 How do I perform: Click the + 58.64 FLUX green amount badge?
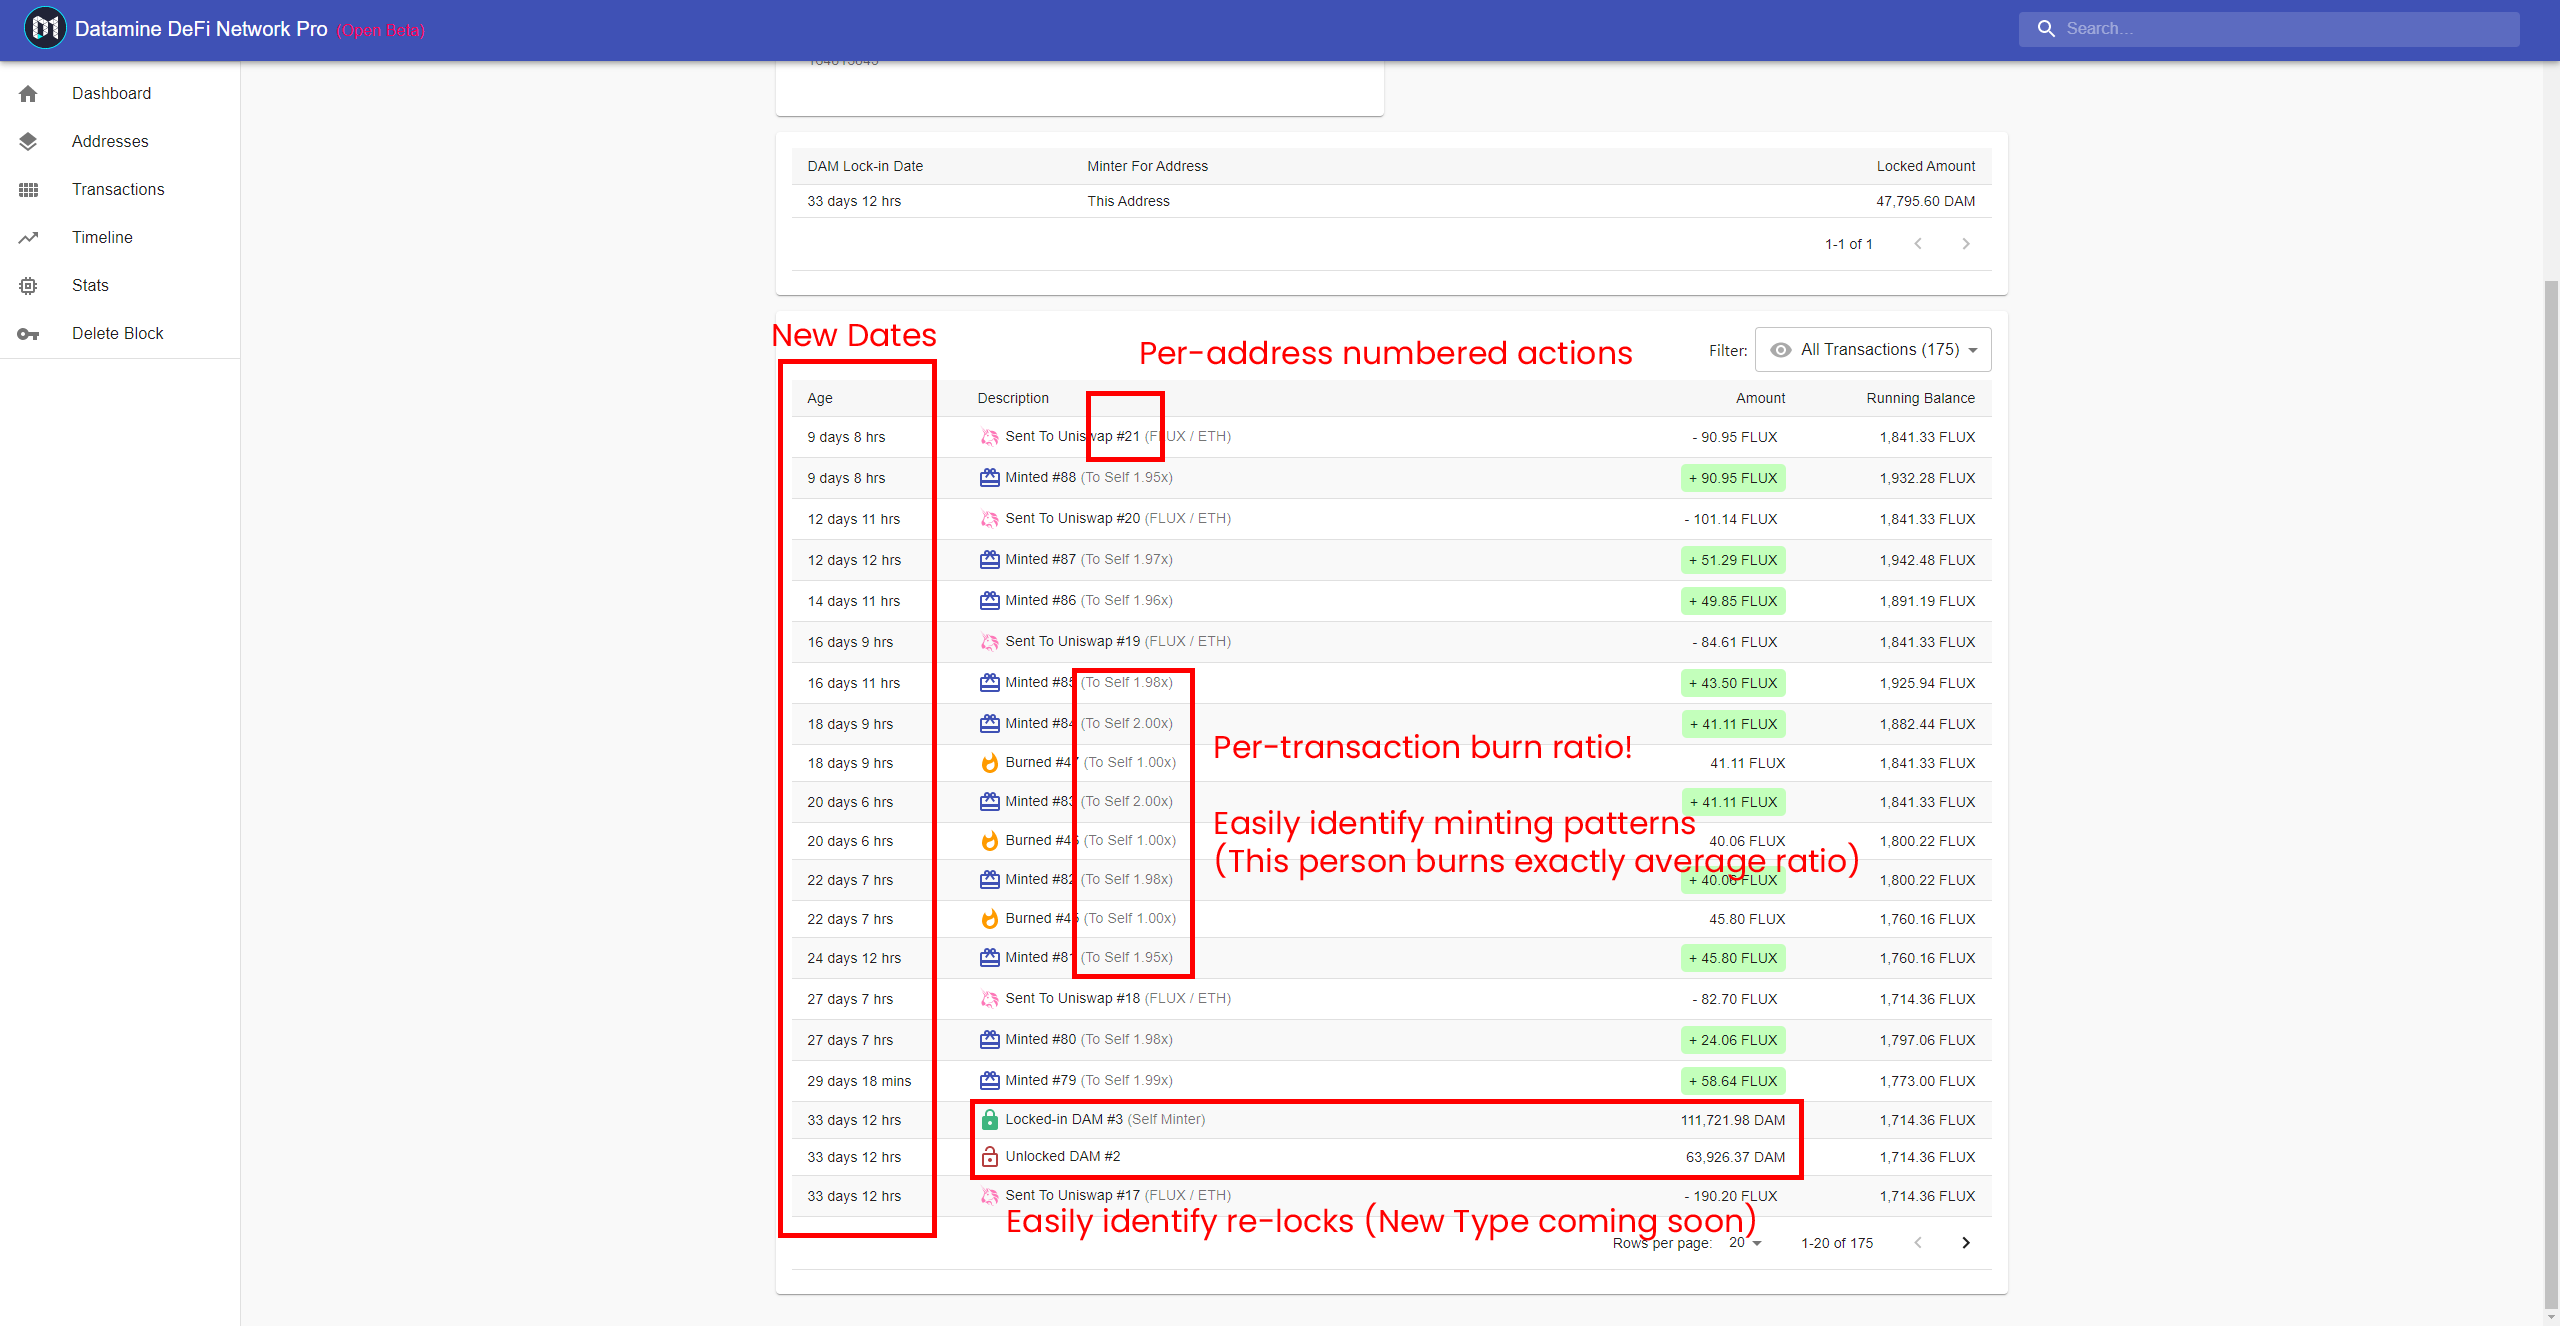(1733, 1081)
